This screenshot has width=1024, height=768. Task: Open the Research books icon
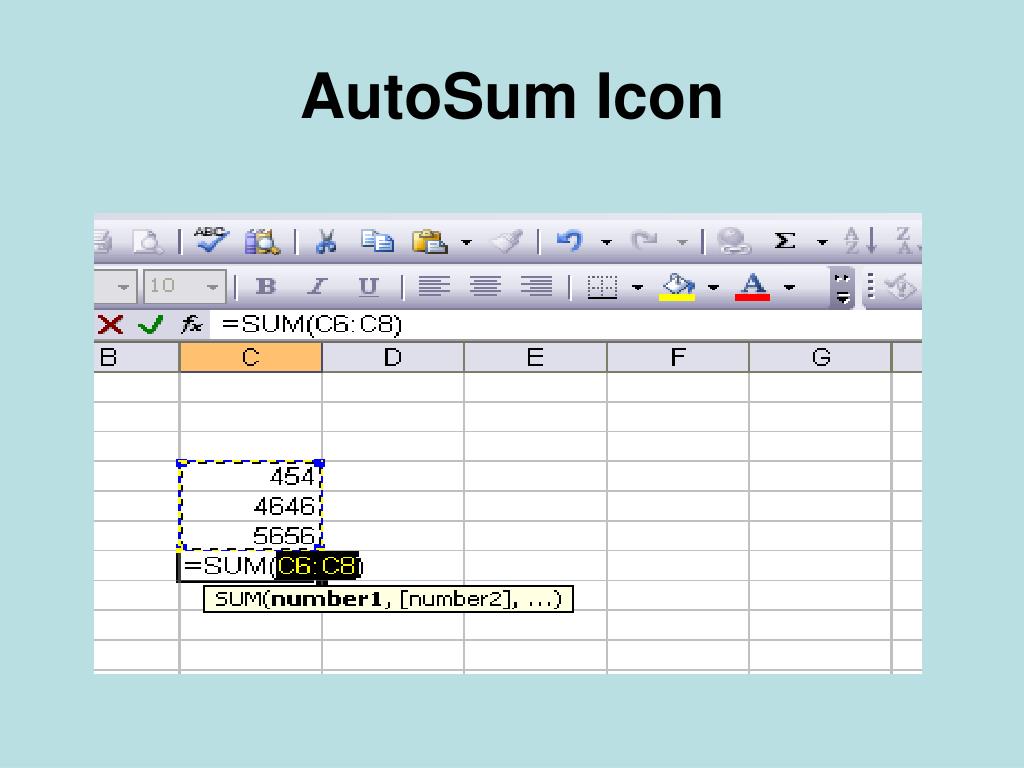(262, 242)
